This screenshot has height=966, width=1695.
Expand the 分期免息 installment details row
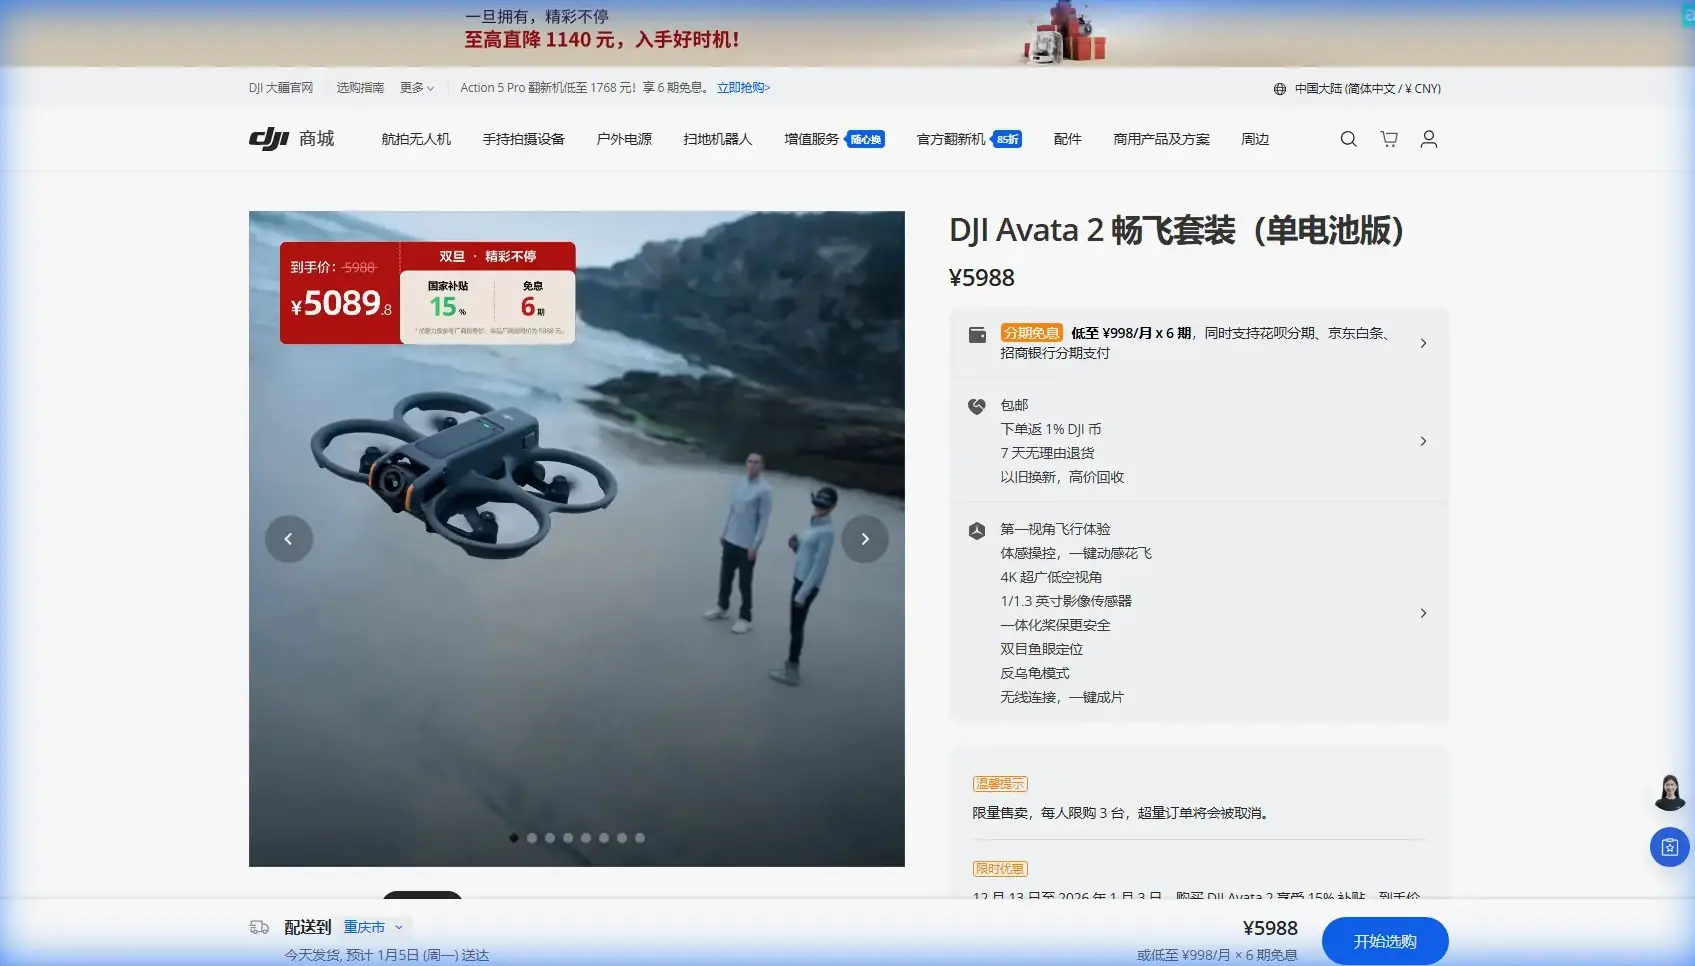(1198, 343)
